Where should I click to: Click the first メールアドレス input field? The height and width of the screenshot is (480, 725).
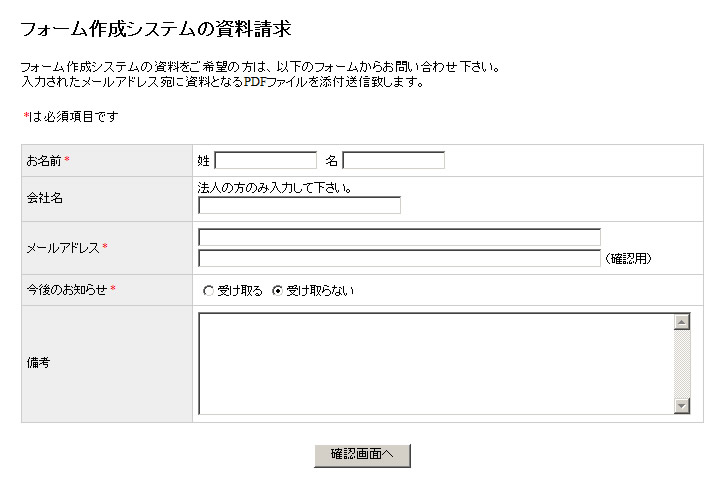pos(399,237)
